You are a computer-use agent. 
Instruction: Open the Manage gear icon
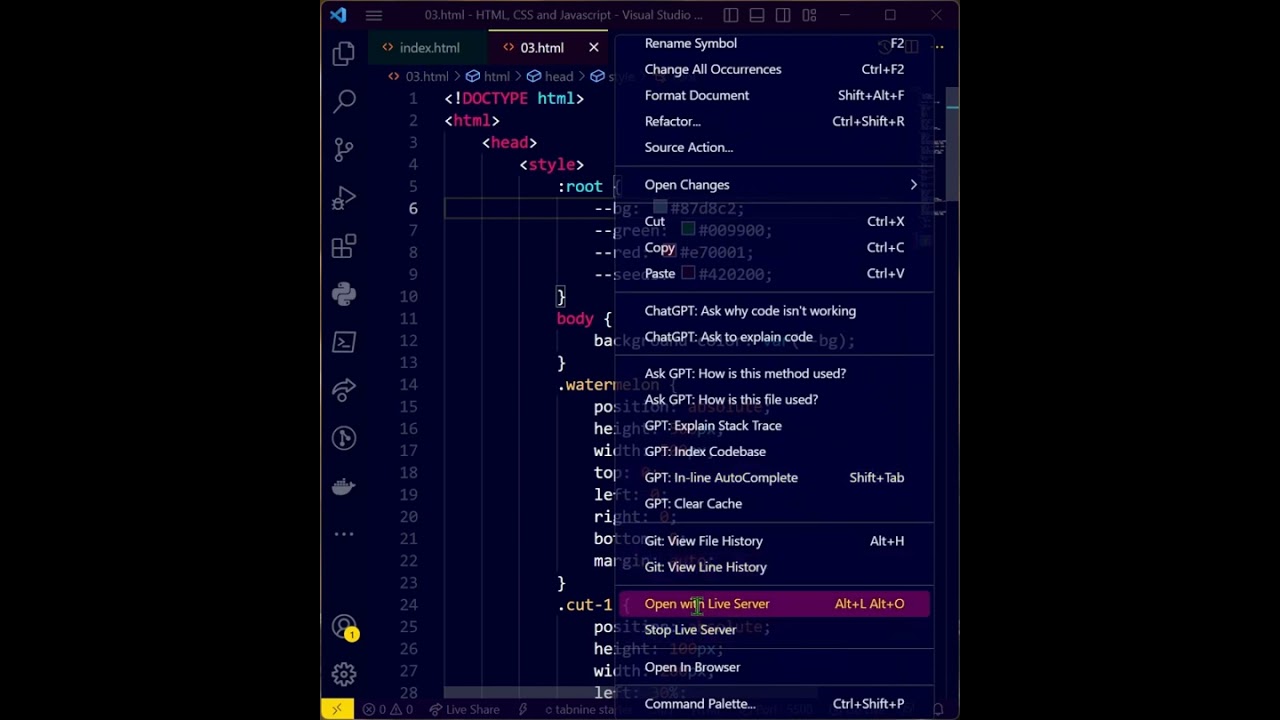[x=343, y=675]
